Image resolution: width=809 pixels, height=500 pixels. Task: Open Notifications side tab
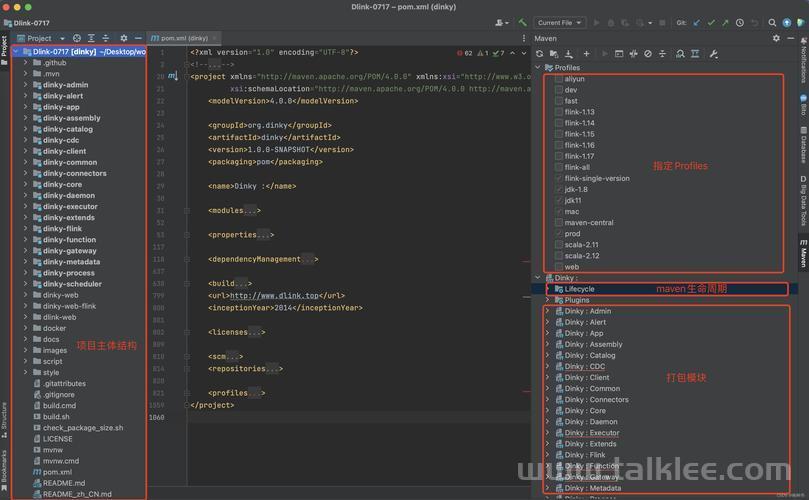[x=803, y=61]
